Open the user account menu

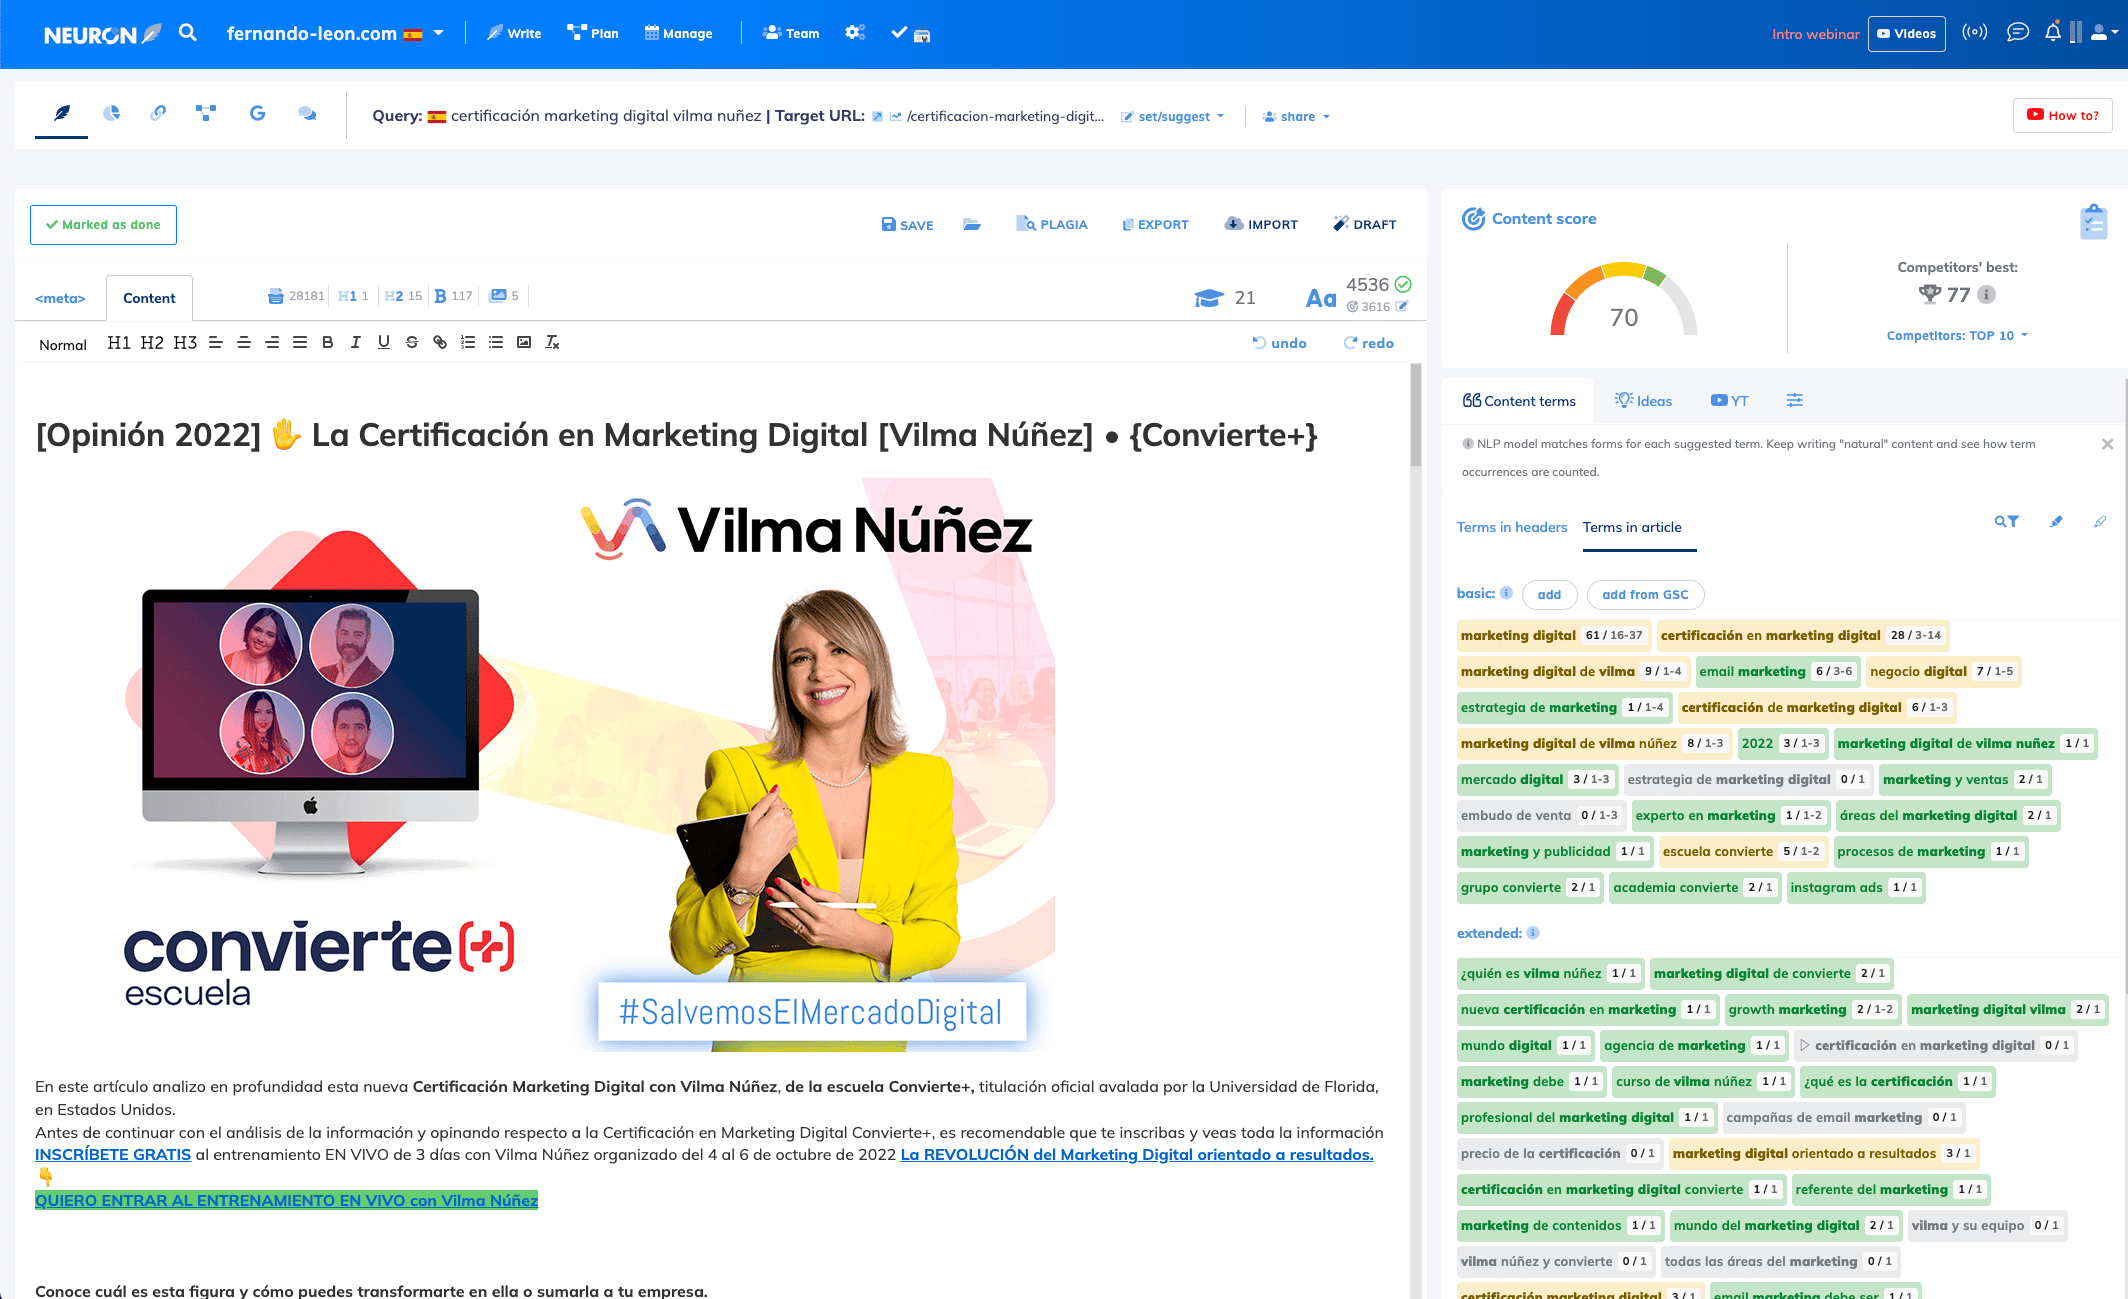[2104, 33]
